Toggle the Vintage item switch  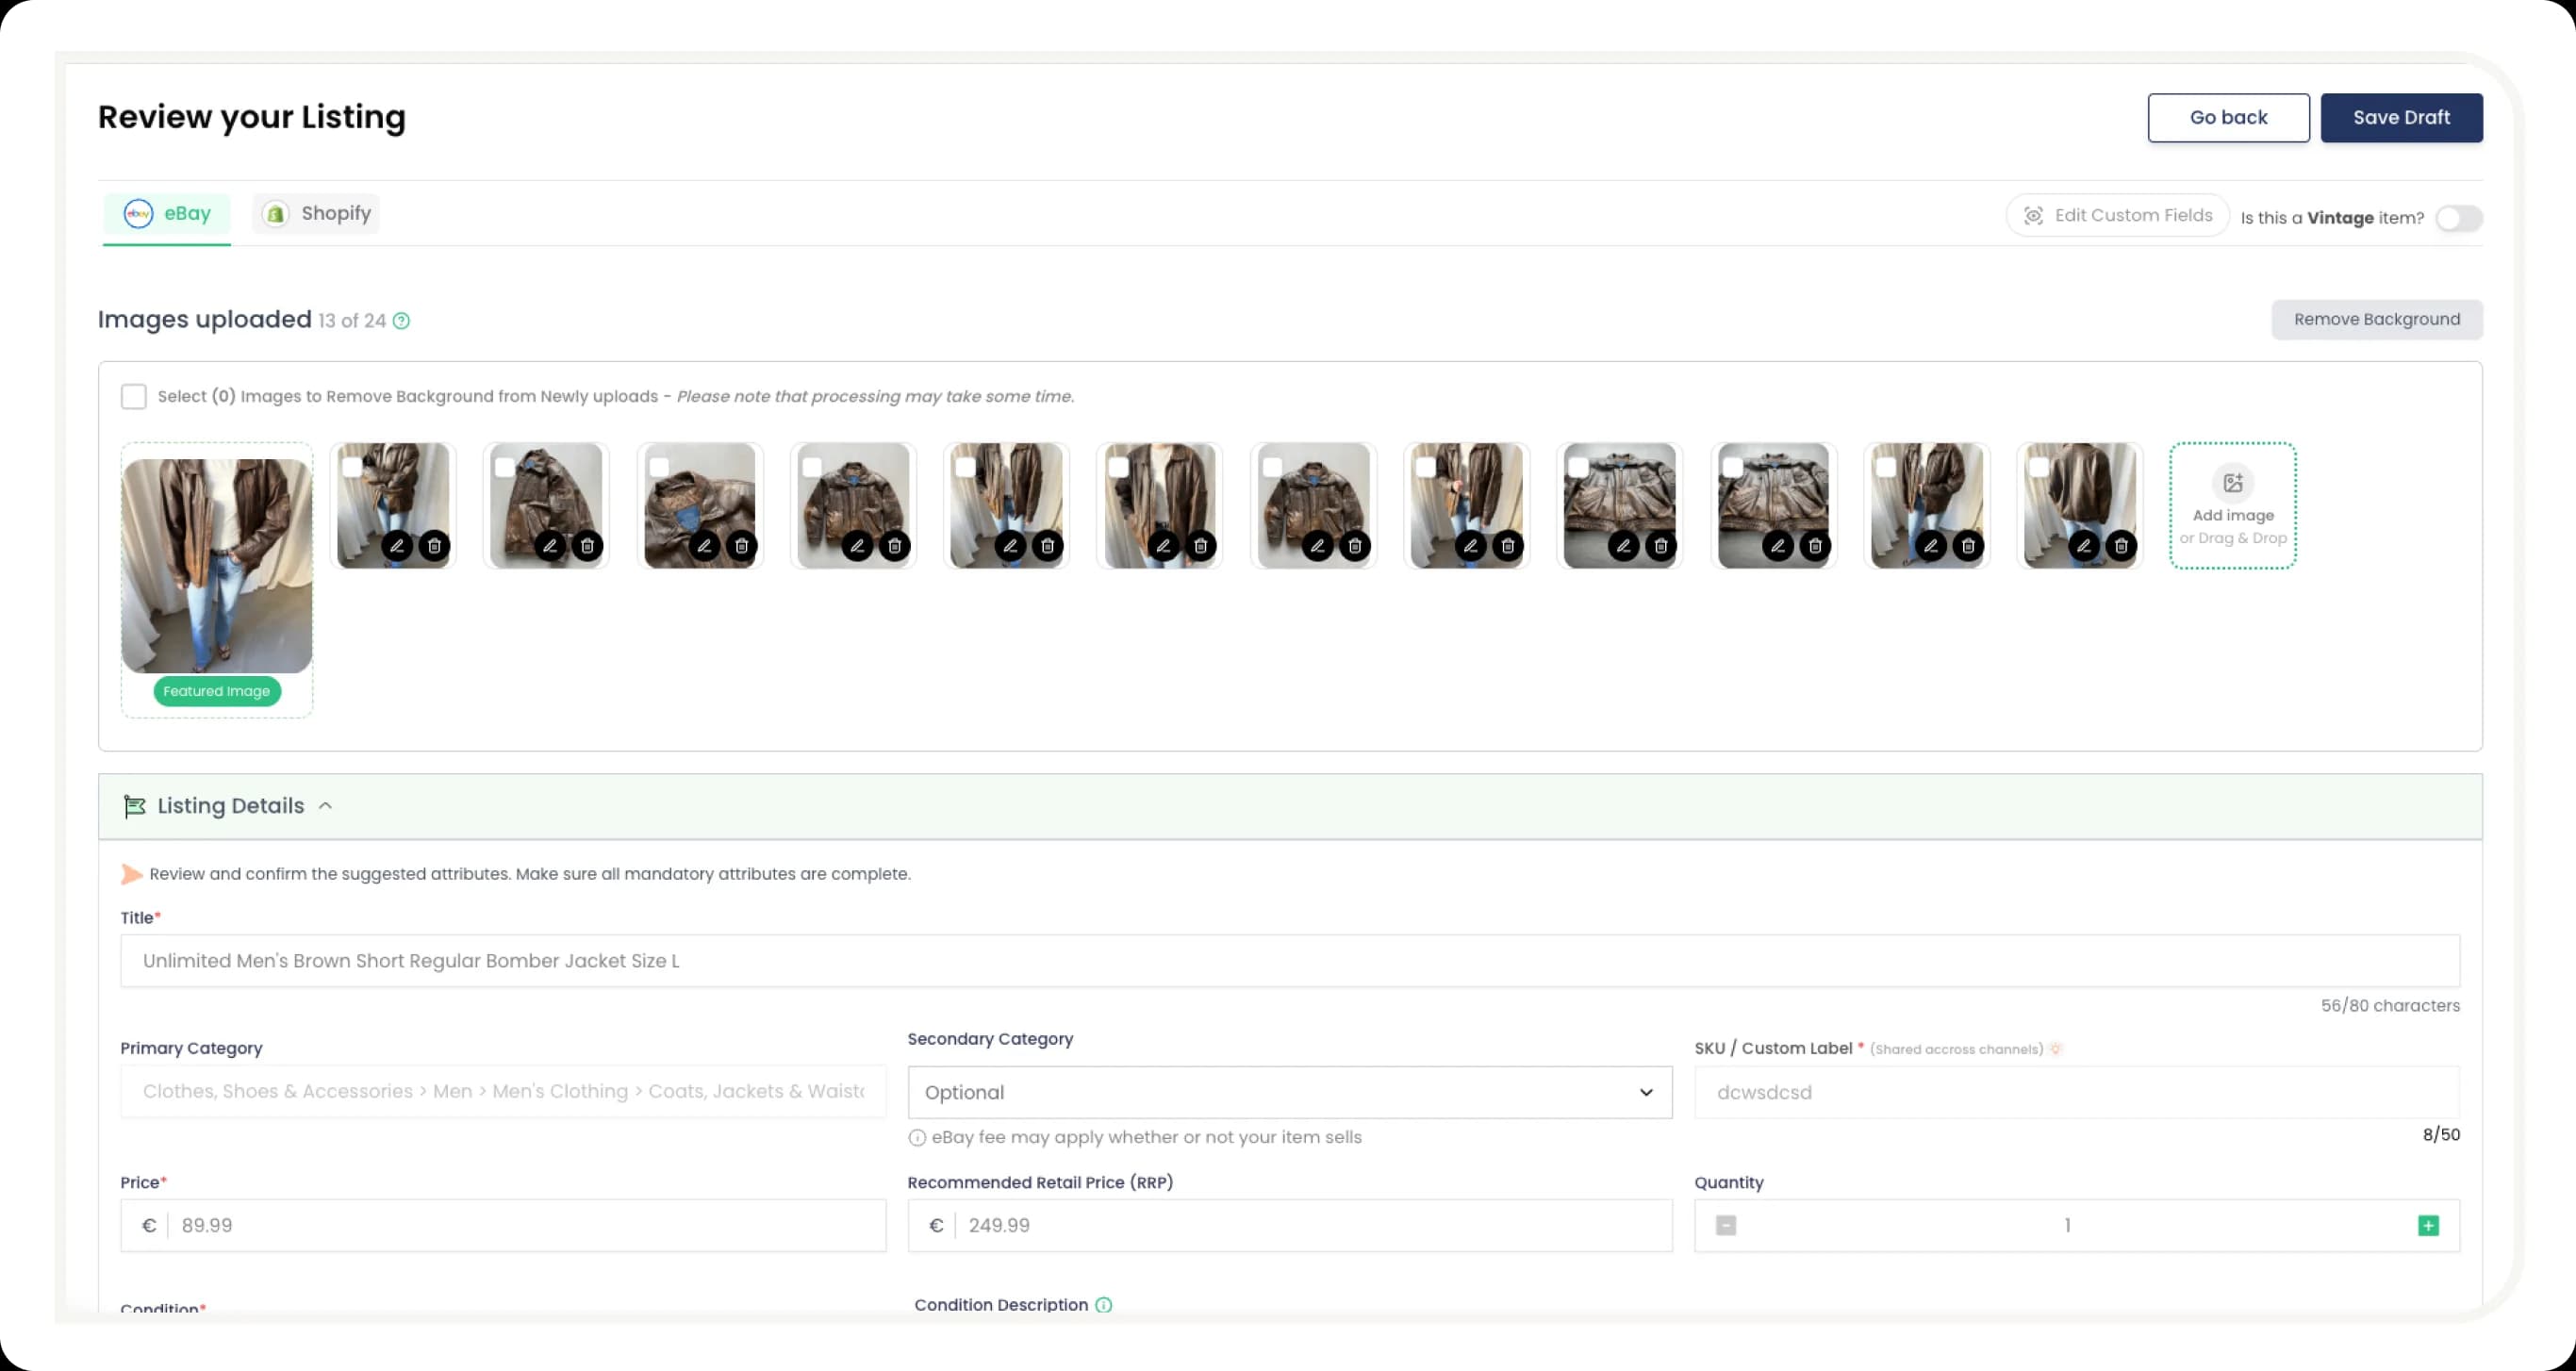point(2458,218)
